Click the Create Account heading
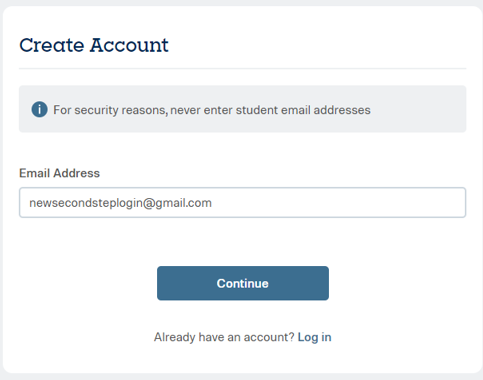The width and height of the screenshot is (483, 380). point(94,45)
